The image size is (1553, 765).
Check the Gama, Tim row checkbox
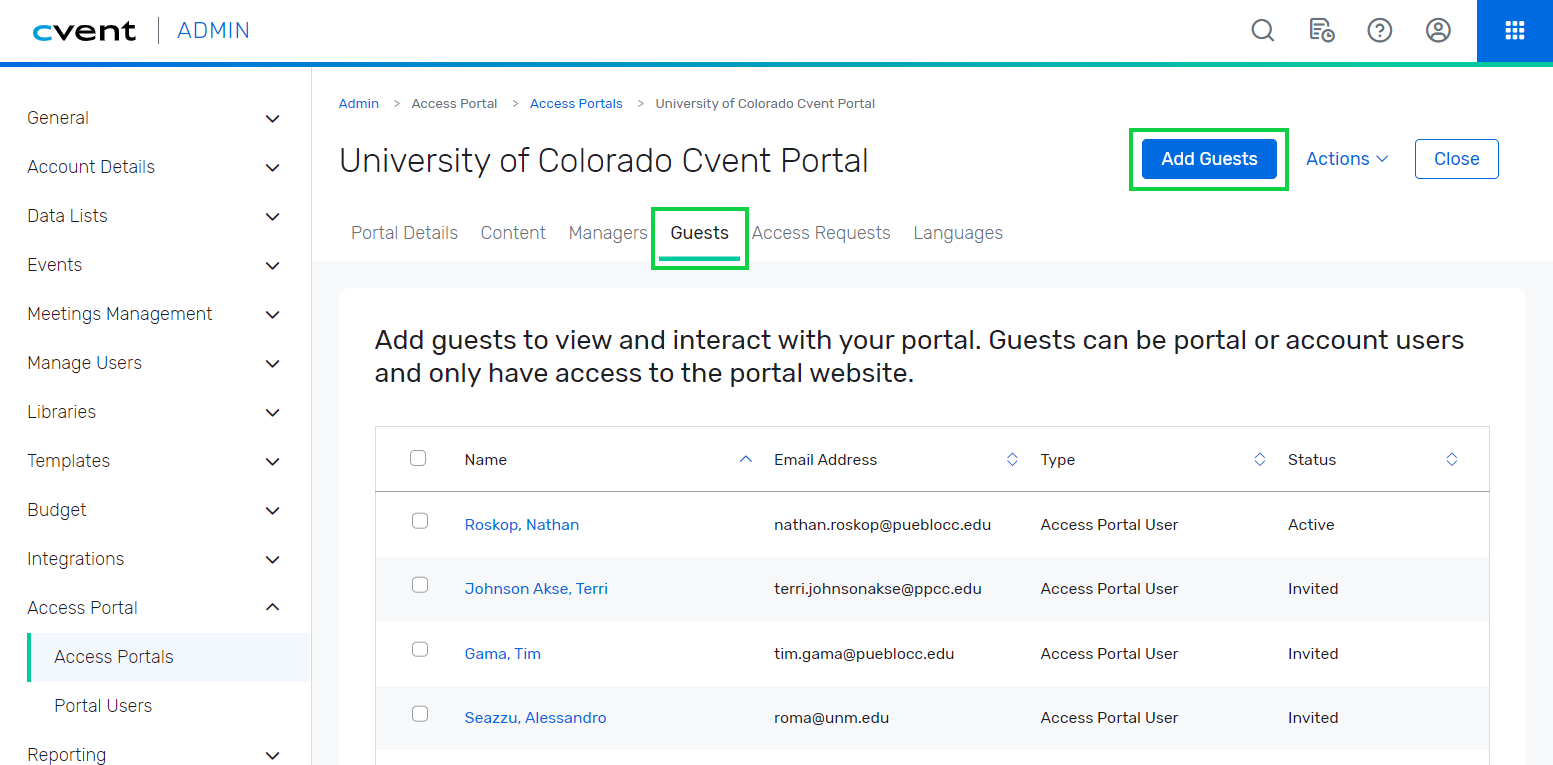[x=420, y=650]
